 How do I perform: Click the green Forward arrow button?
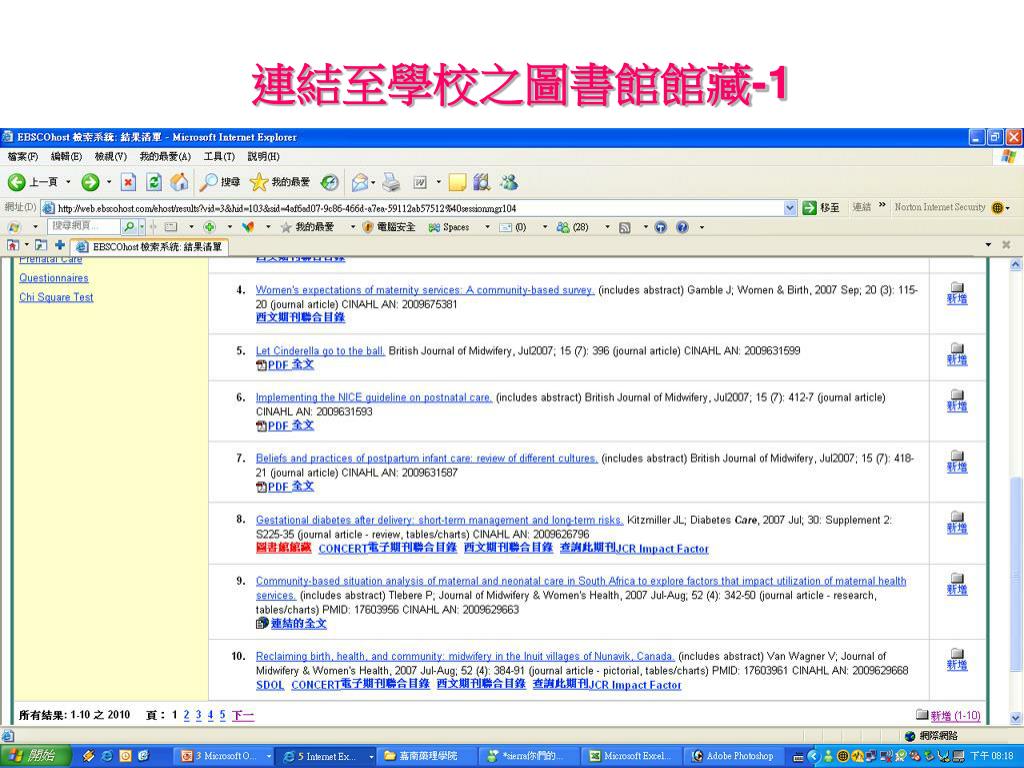tap(90, 182)
